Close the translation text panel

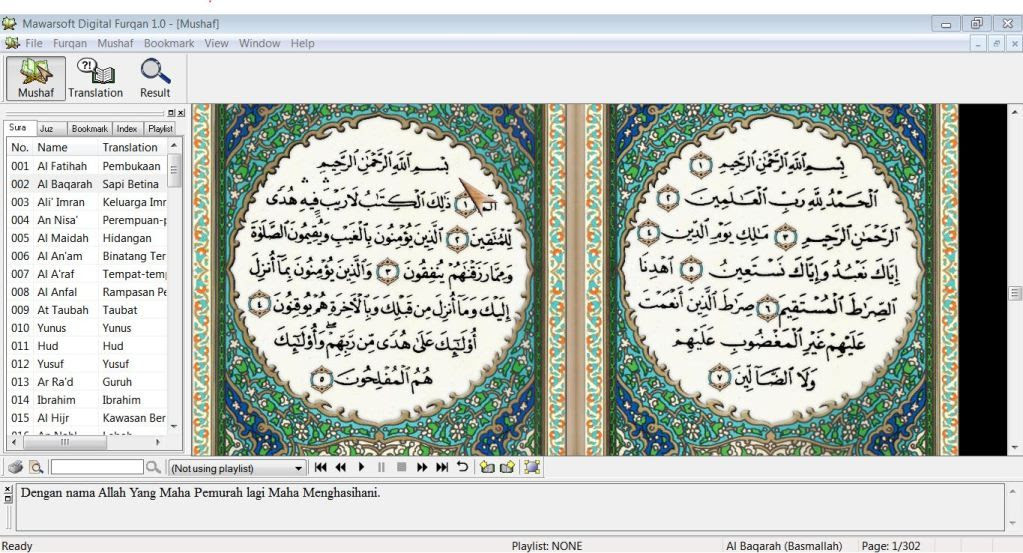8,488
